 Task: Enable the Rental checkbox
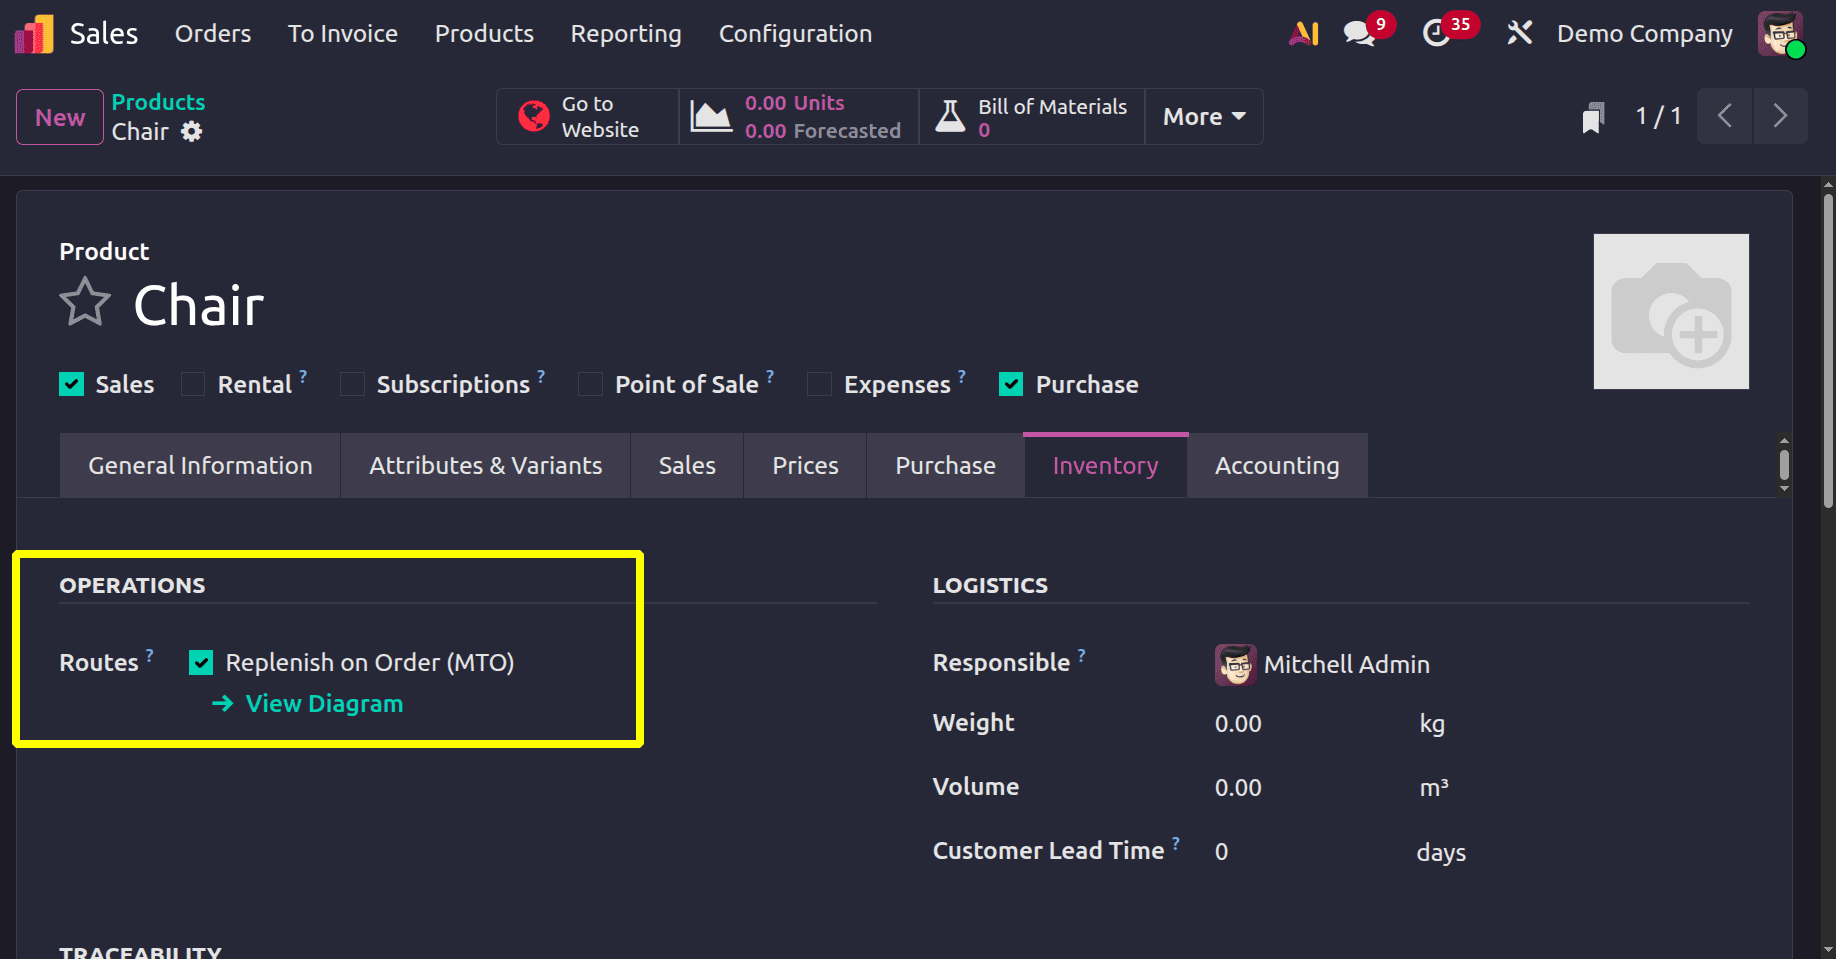(x=192, y=383)
